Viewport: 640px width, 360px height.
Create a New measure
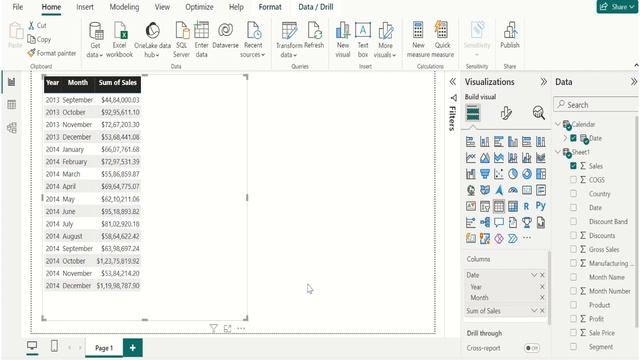point(418,40)
